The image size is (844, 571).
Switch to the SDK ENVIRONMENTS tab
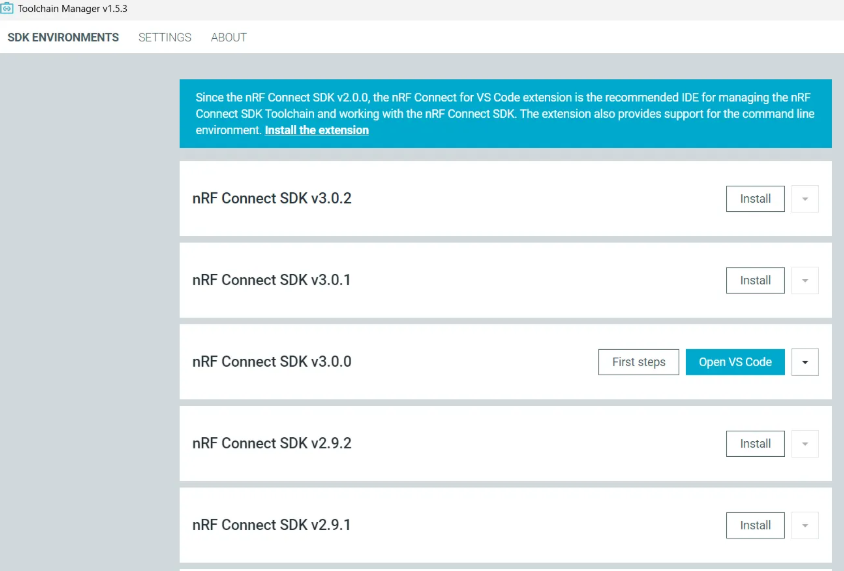[x=63, y=38]
